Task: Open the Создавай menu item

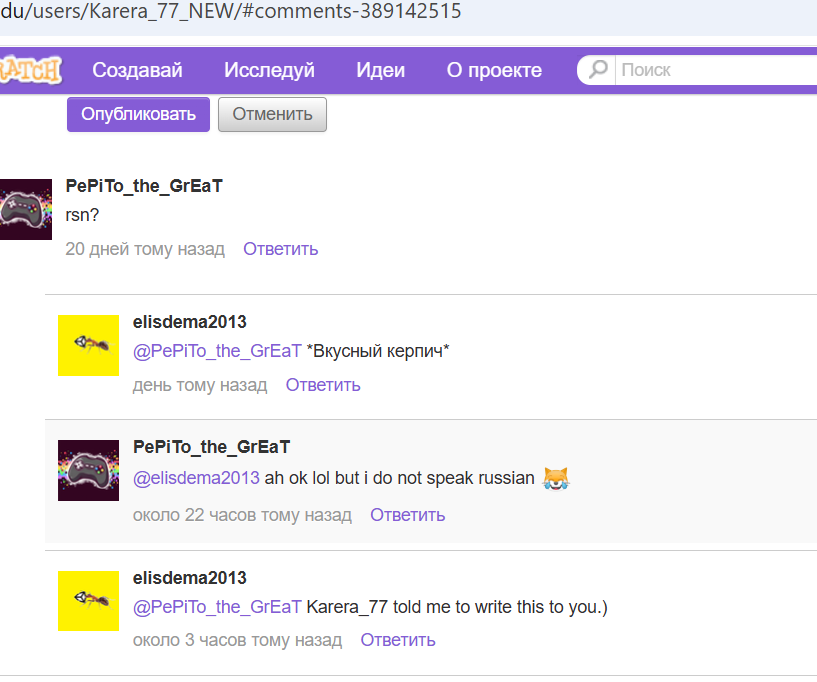Action: (x=137, y=70)
